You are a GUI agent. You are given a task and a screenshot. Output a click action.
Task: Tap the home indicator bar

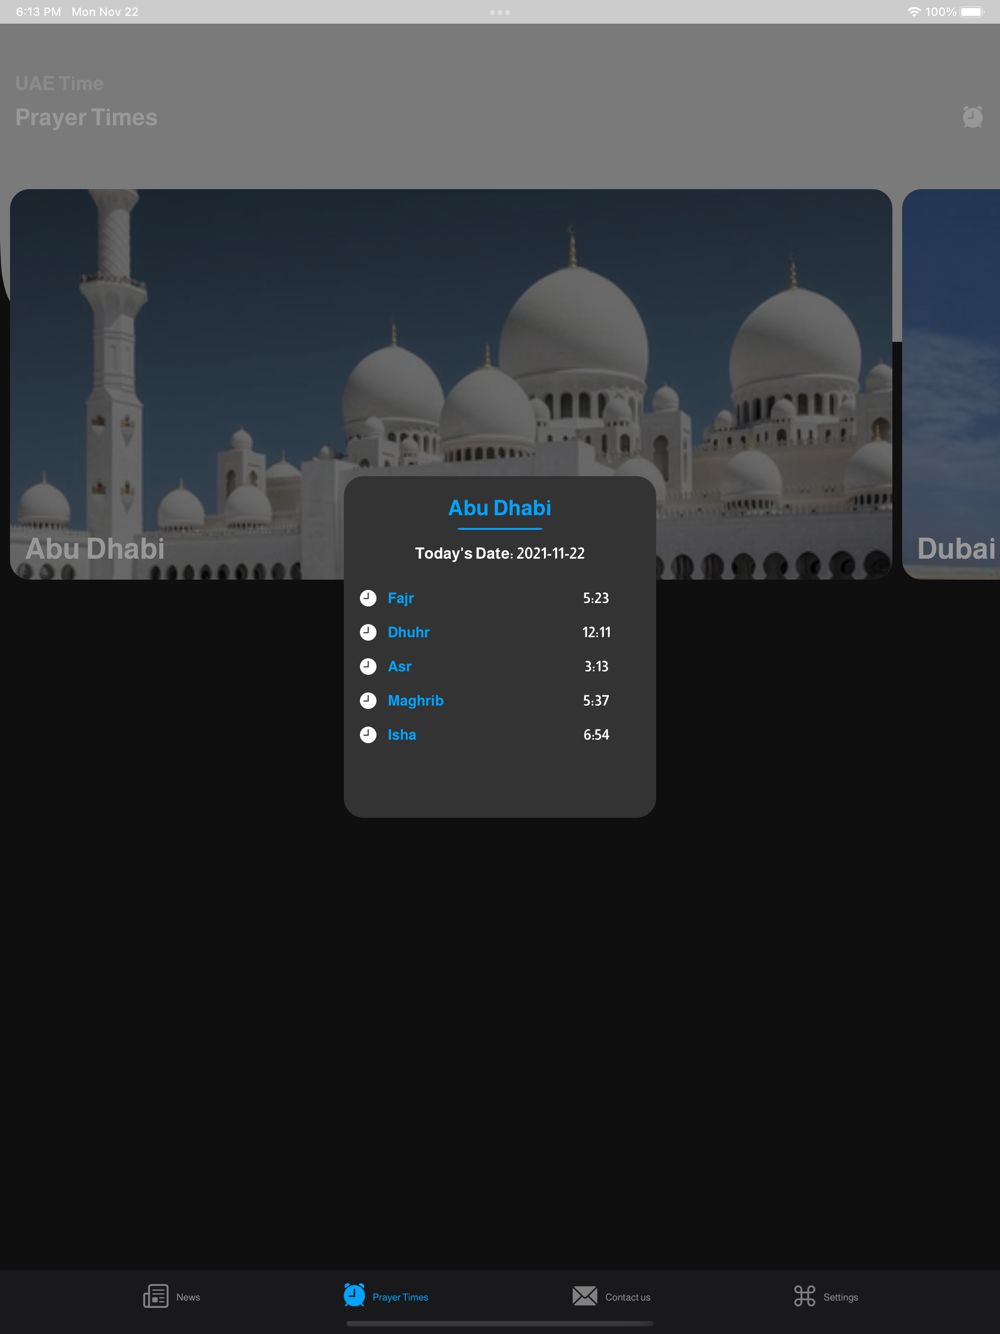500,1324
